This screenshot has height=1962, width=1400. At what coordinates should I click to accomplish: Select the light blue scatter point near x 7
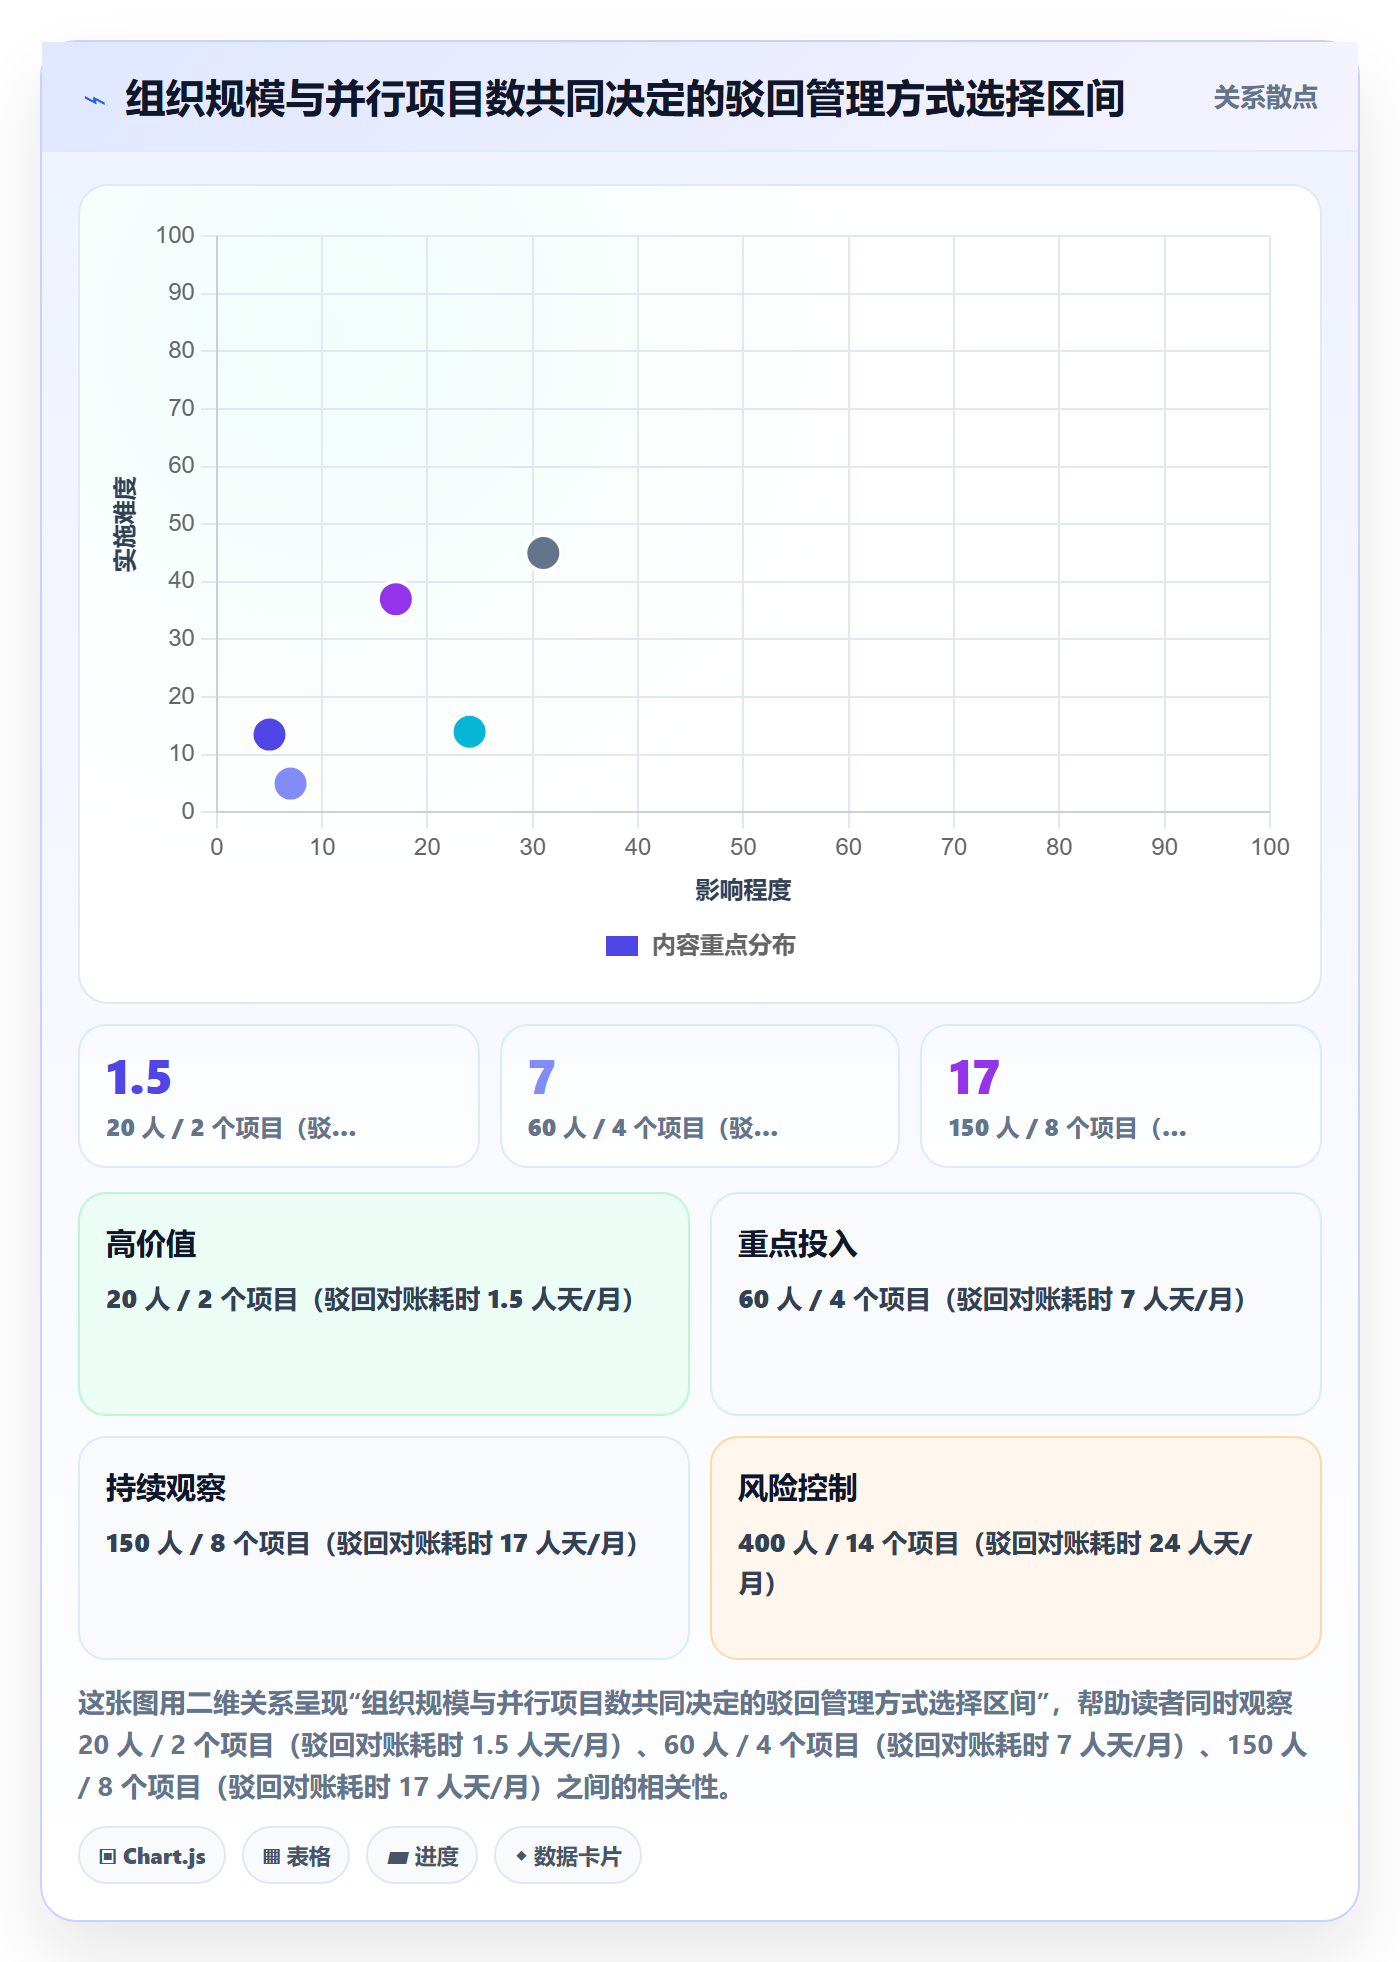tap(290, 783)
